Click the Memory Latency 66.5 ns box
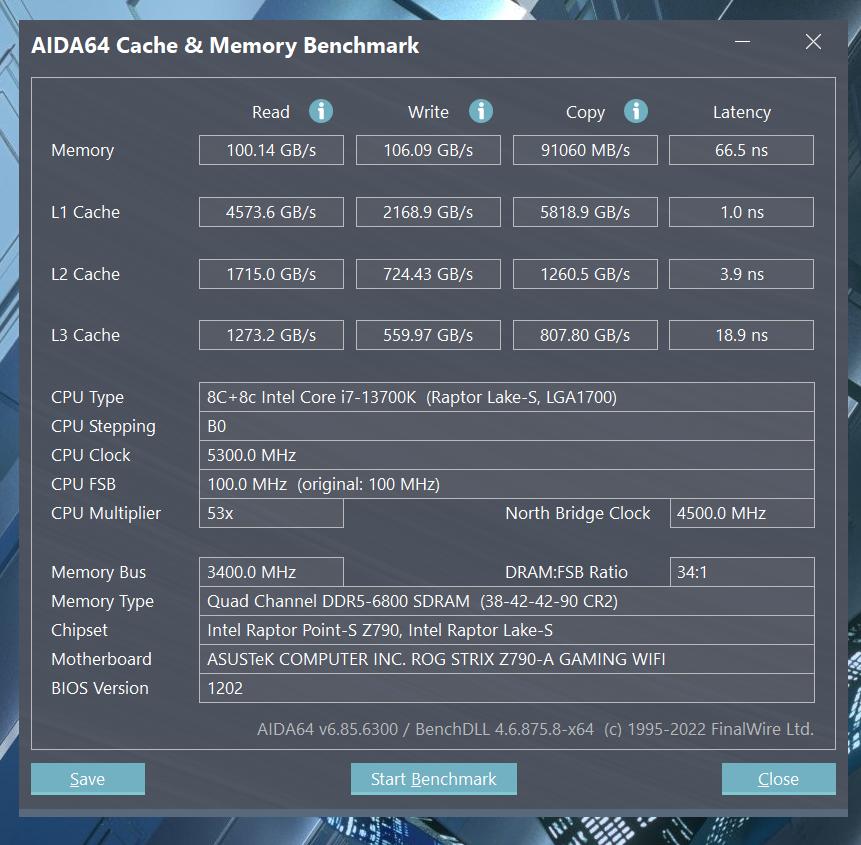Screen dimensions: 861x845 [741, 150]
